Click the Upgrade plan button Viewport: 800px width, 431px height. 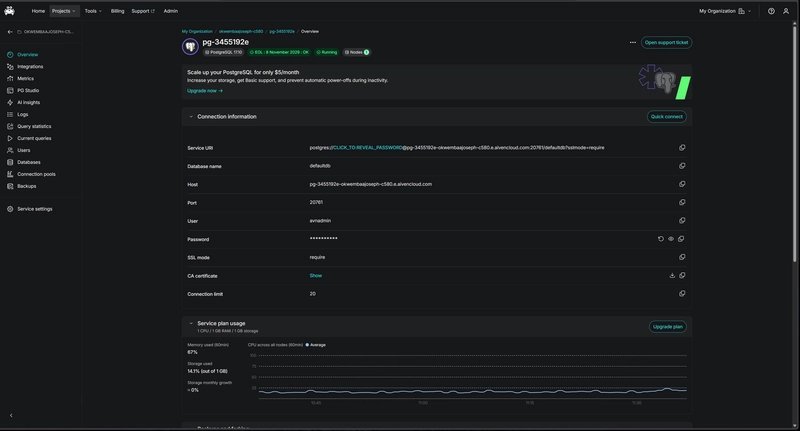click(667, 327)
